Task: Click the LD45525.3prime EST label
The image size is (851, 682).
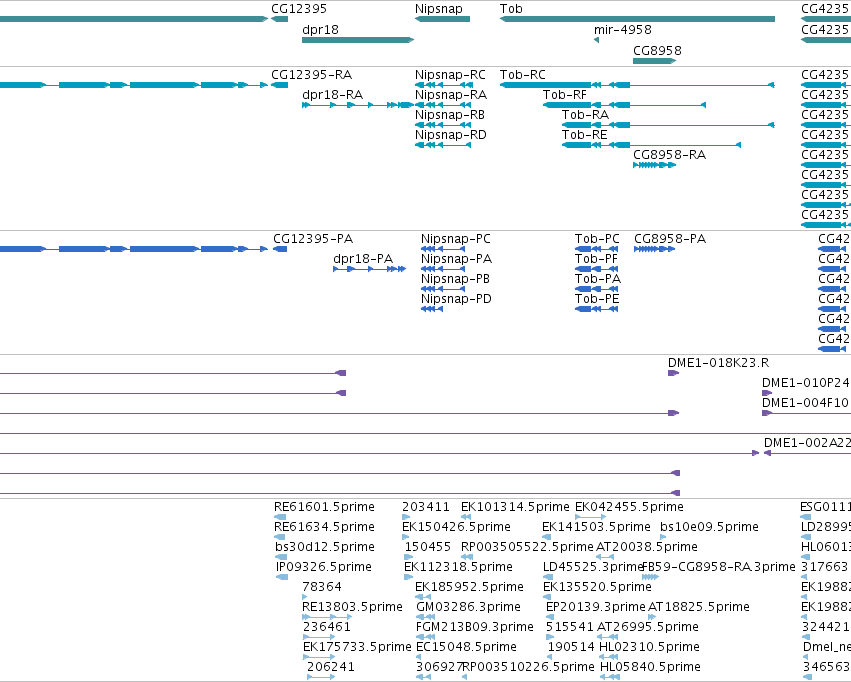Action: [x=593, y=567]
